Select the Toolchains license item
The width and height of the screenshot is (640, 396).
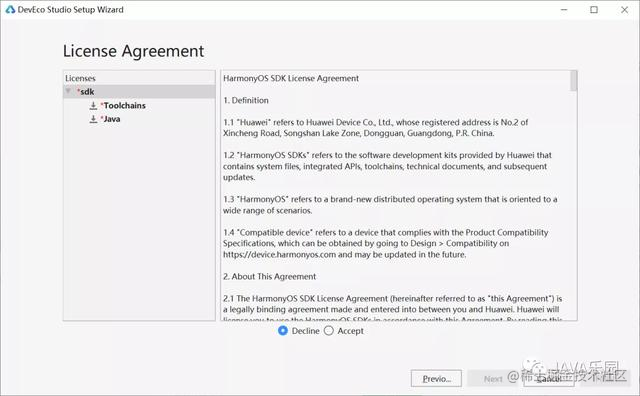click(124, 105)
